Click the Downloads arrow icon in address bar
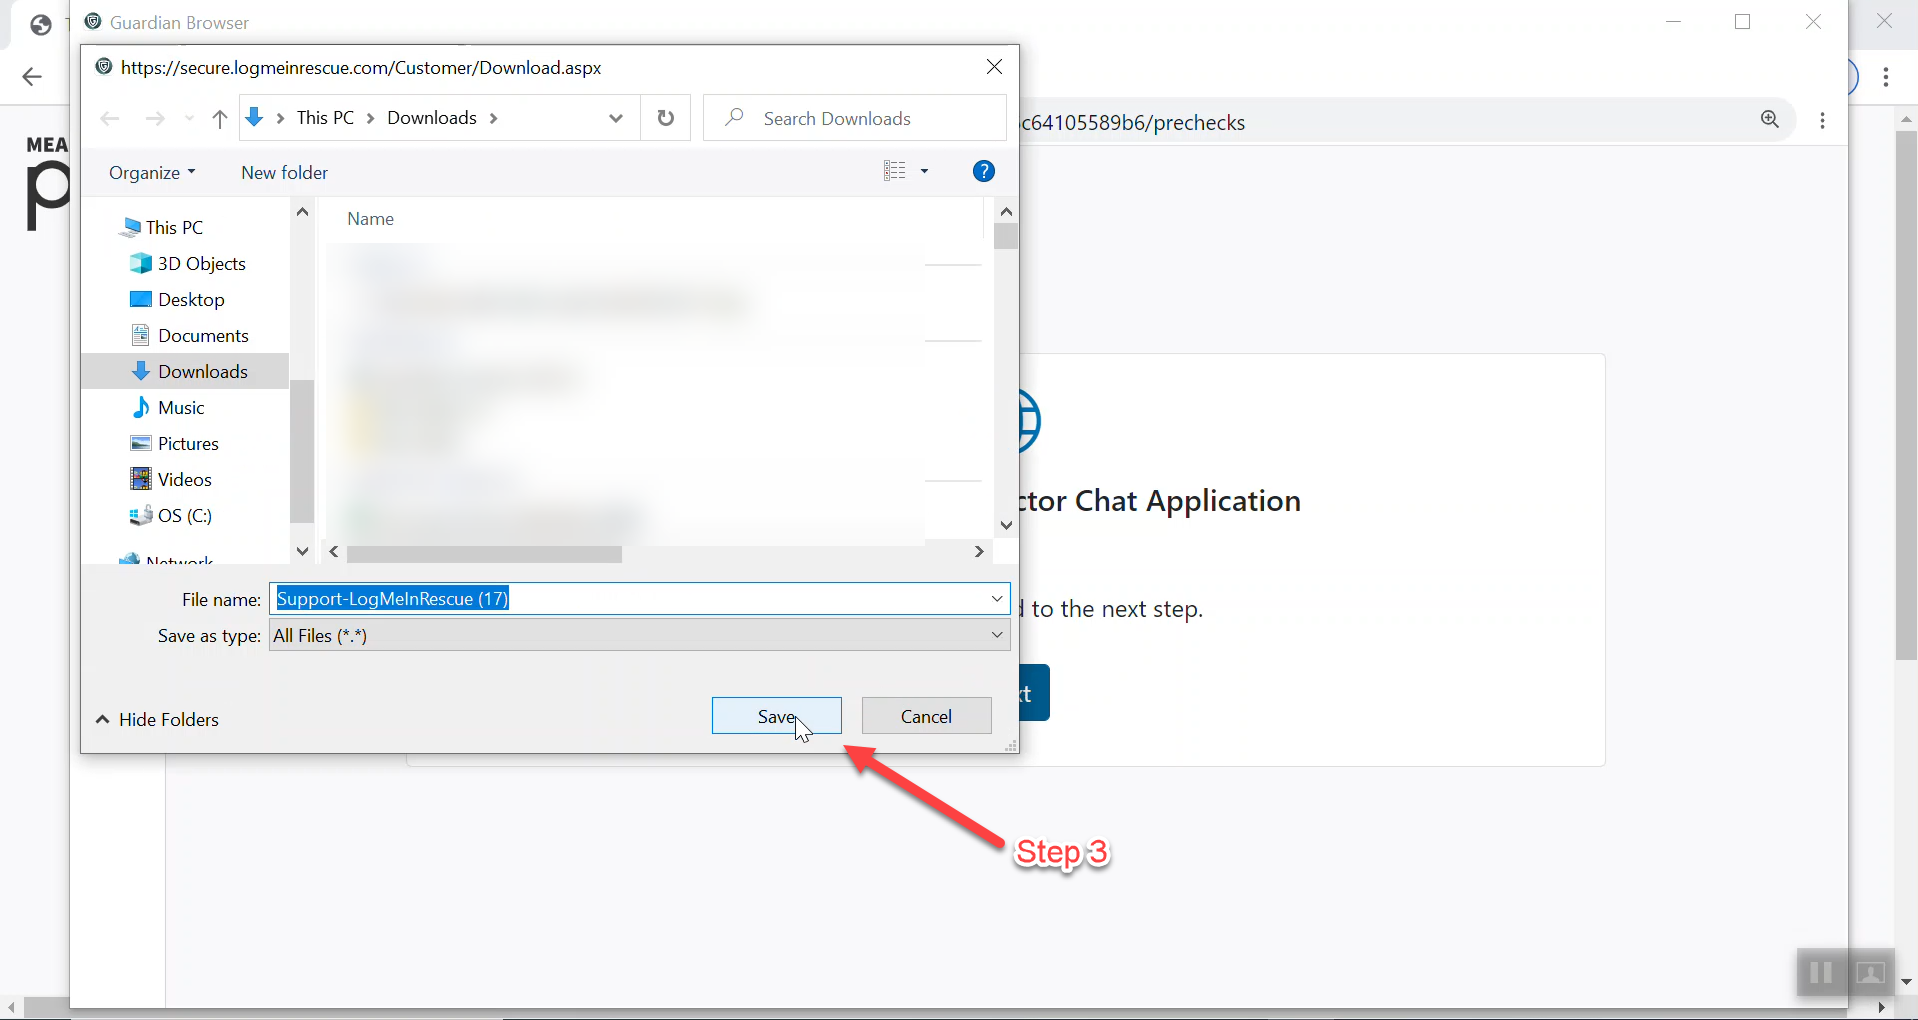The height and width of the screenshot is (1020, 1918). click(x=254, y=117)
